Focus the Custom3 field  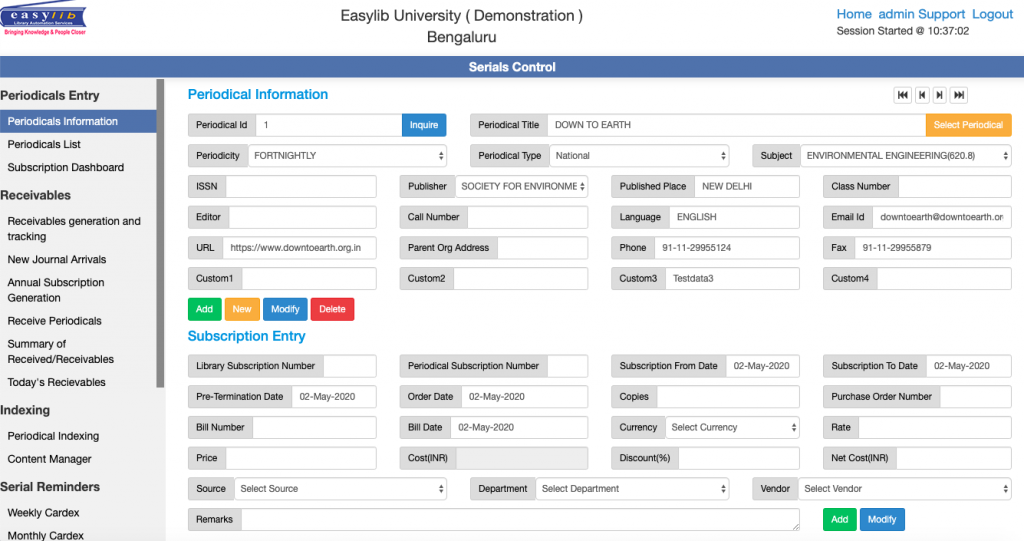click(732, 278)
